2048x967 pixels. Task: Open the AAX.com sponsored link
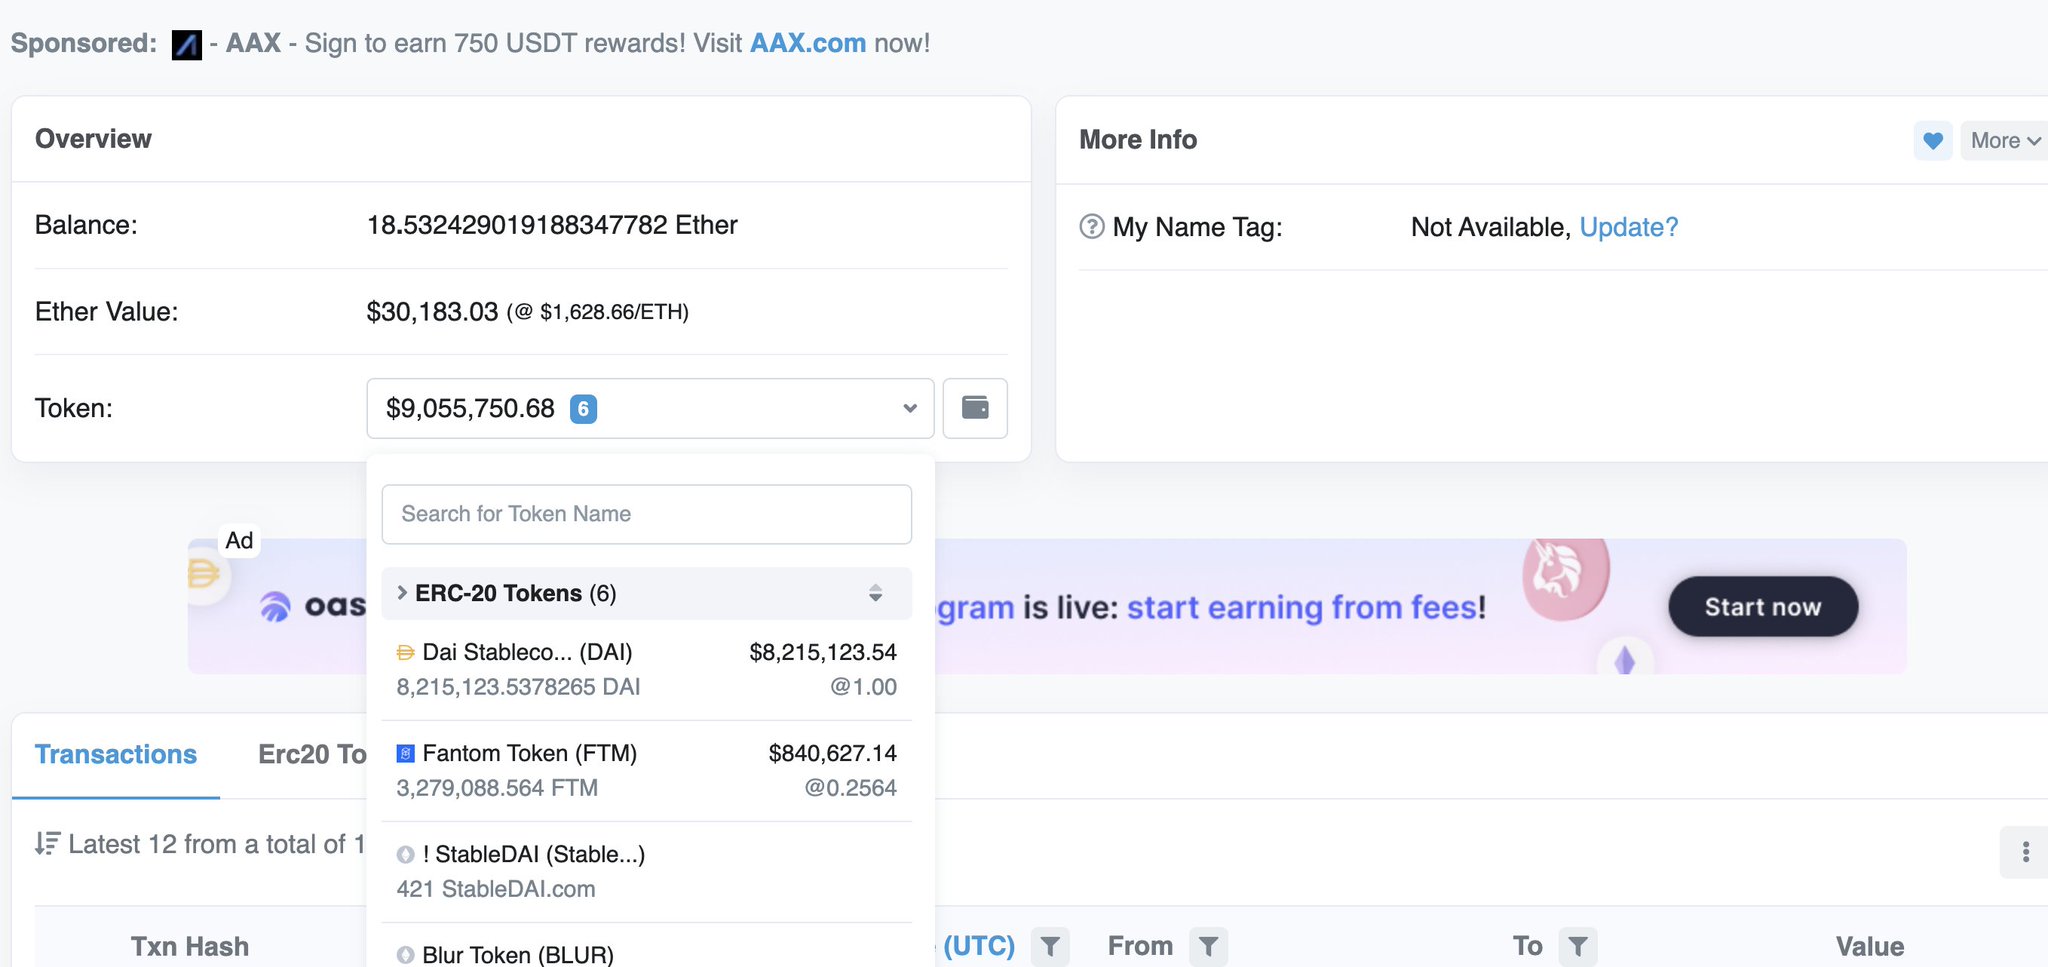click(808, 43)
